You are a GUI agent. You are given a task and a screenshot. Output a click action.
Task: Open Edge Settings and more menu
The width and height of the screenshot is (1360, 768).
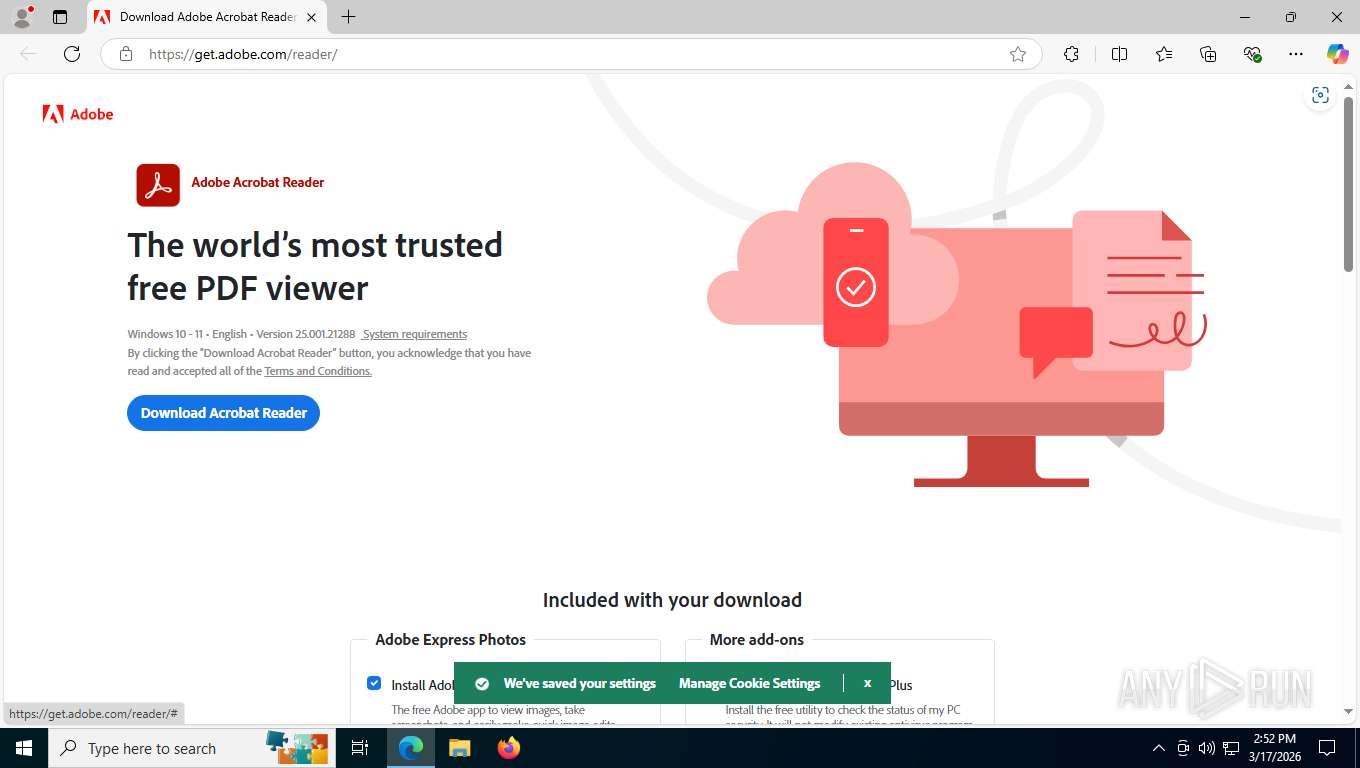point(1296,54)
